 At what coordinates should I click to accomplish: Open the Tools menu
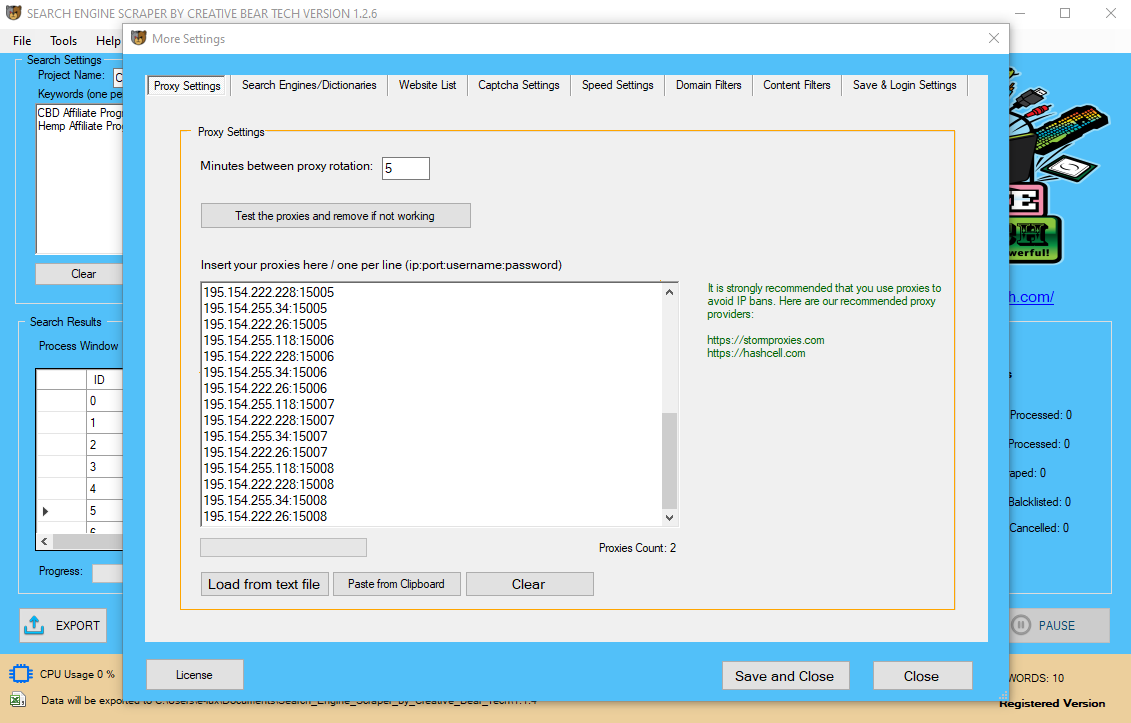click(x=63, y=40)
